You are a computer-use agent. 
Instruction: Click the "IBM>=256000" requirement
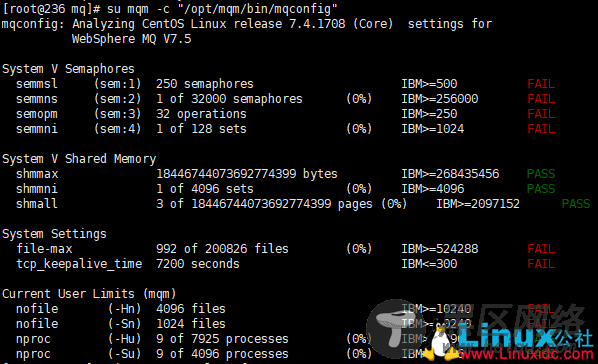pos(440,99)
